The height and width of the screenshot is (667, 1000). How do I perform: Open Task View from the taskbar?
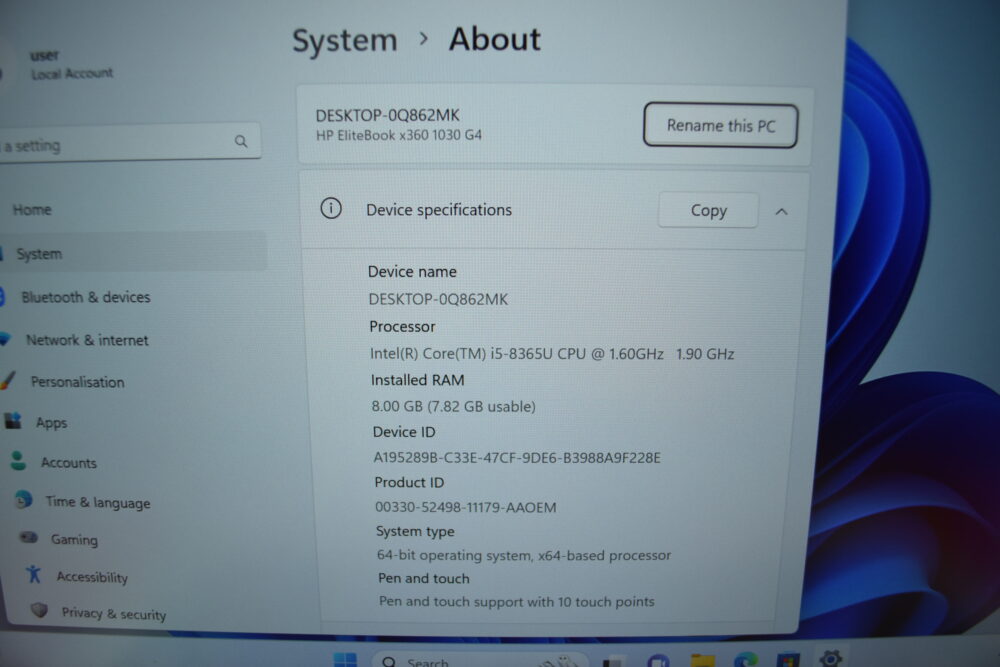pos(612,661)
